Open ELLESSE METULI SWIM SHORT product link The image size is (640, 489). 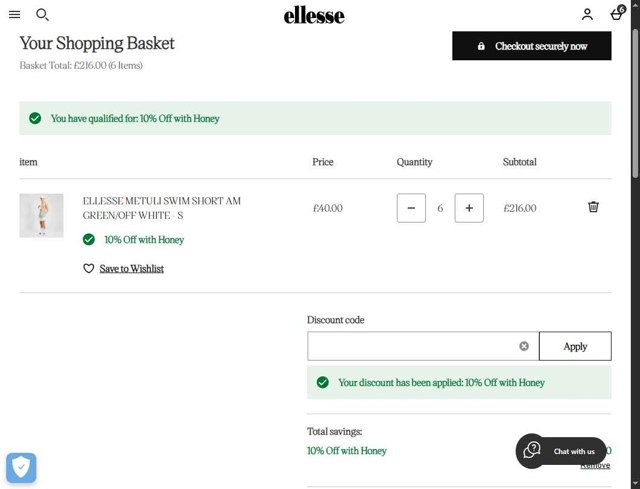(x=162, y=208)
